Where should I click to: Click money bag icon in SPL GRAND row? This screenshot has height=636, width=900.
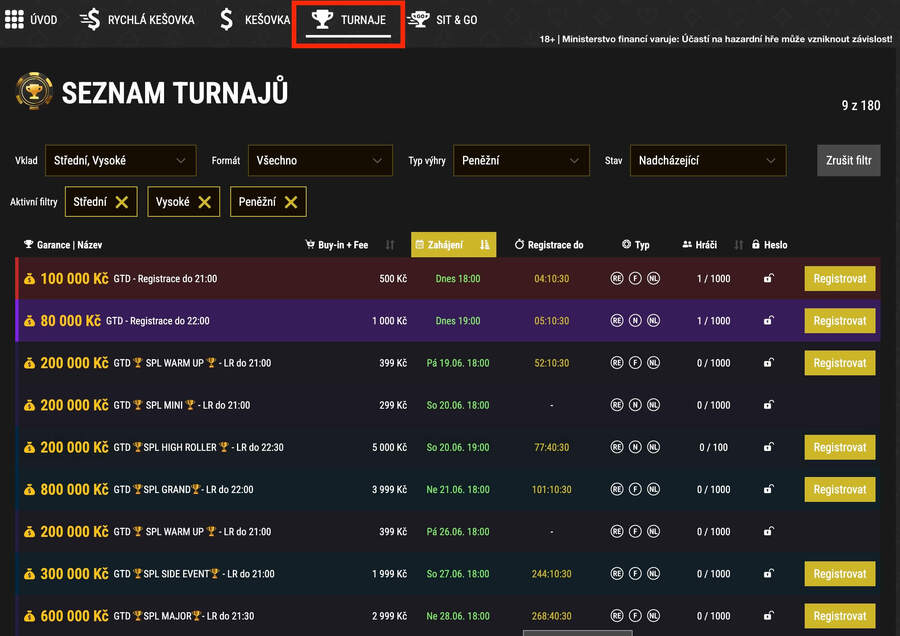[x=29, y=490]
